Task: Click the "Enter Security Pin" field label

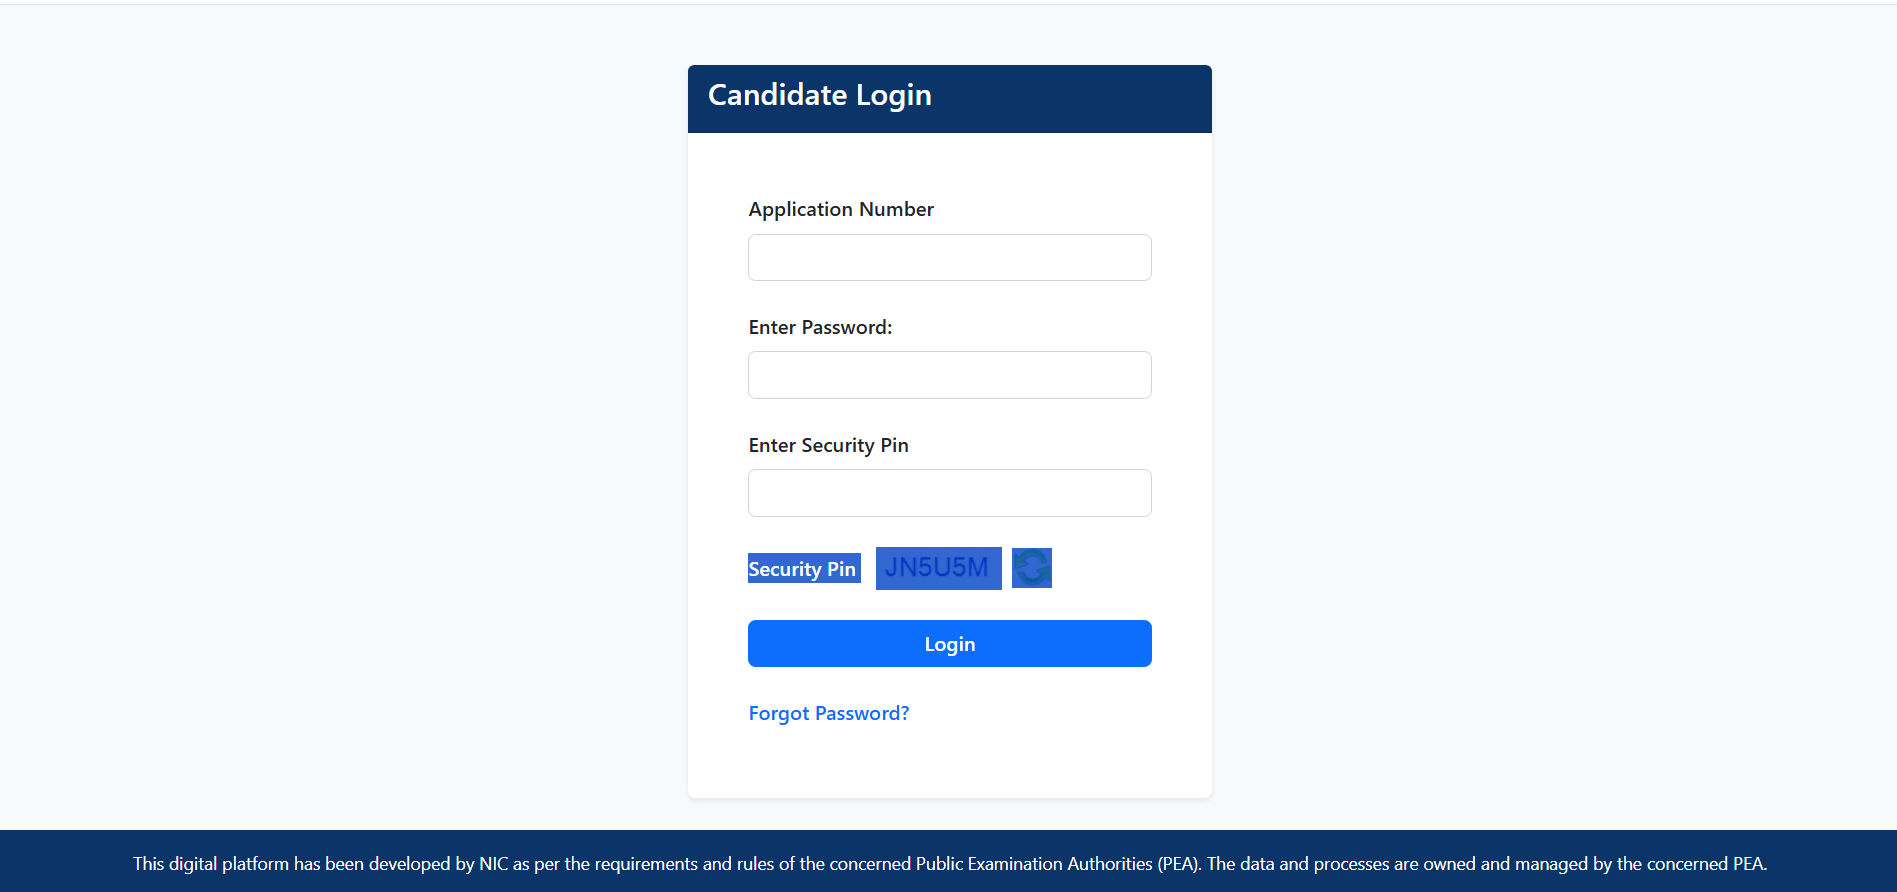Action: (827, 445)
